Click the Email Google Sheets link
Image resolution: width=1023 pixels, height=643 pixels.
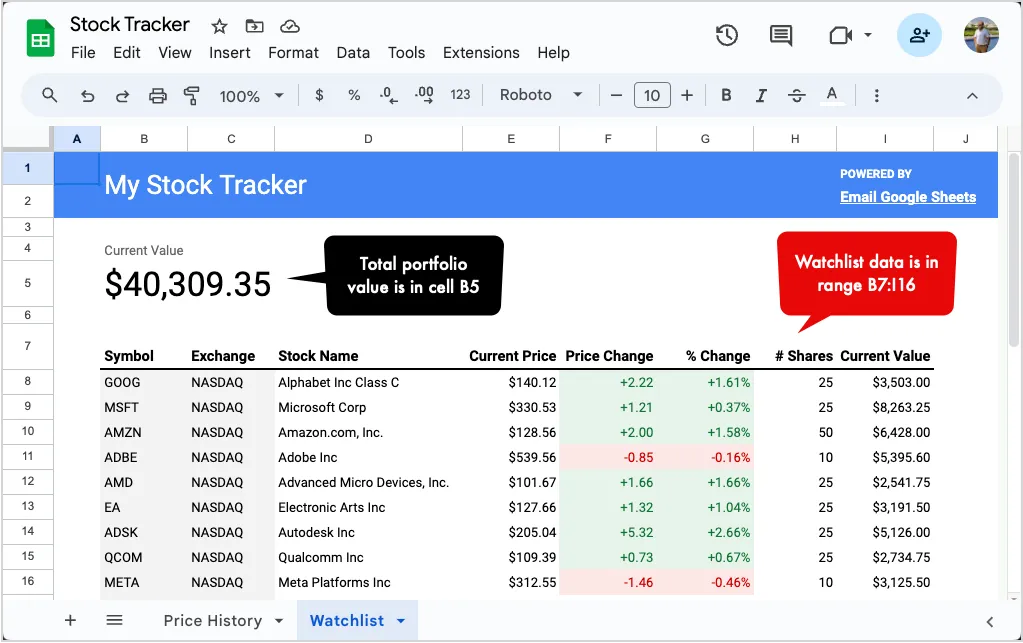tap(907, 197)
